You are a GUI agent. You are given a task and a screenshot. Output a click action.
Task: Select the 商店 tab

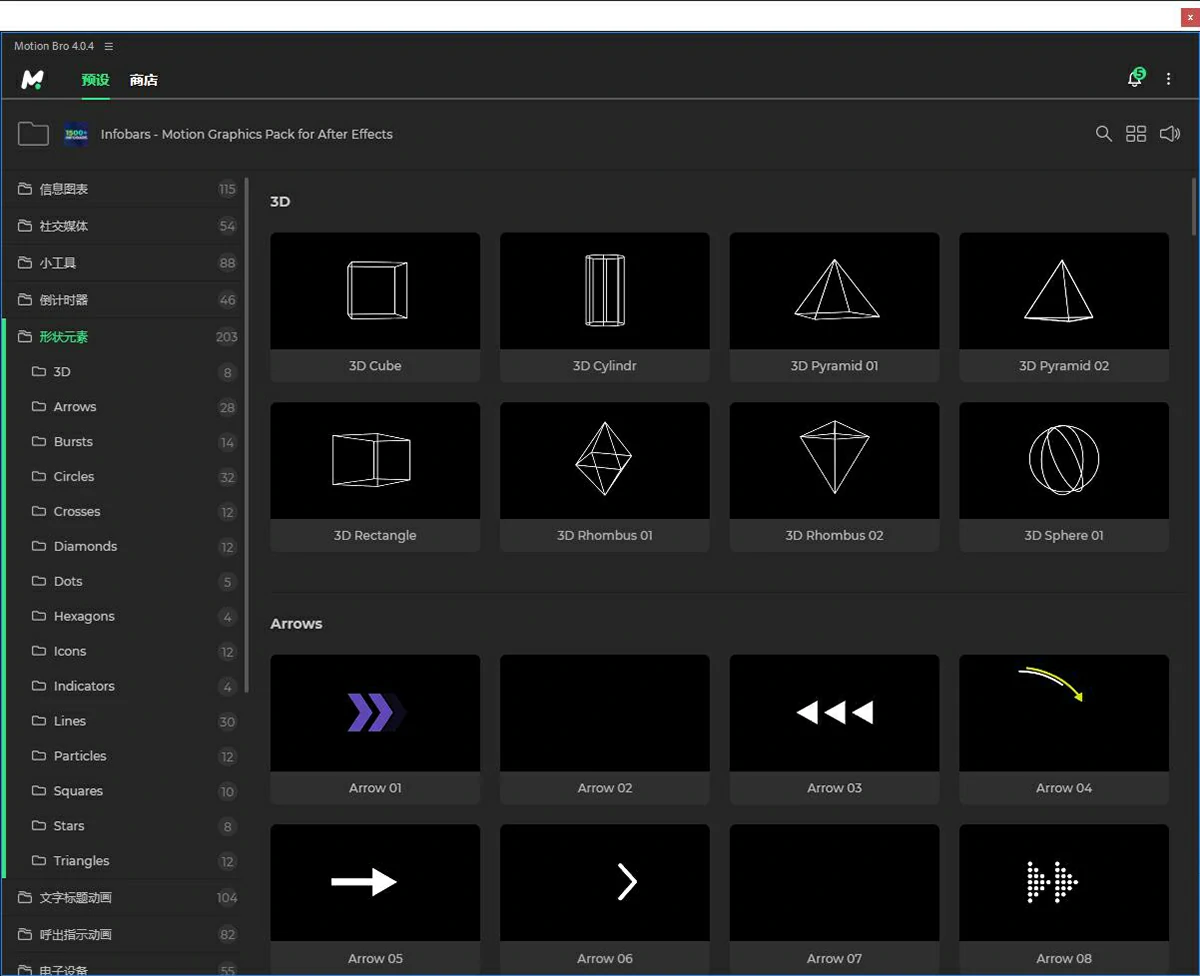click(x=144, y=80)
